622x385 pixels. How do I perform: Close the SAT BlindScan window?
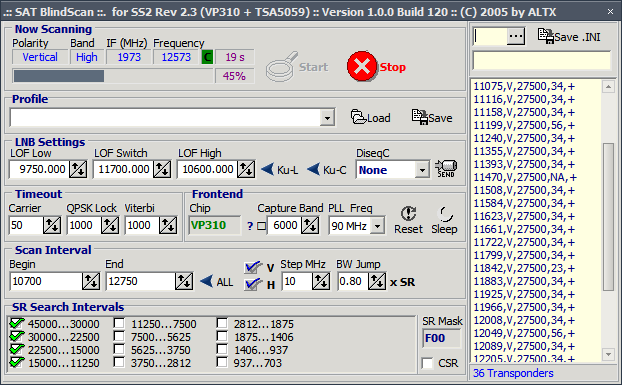click(610, 12)
